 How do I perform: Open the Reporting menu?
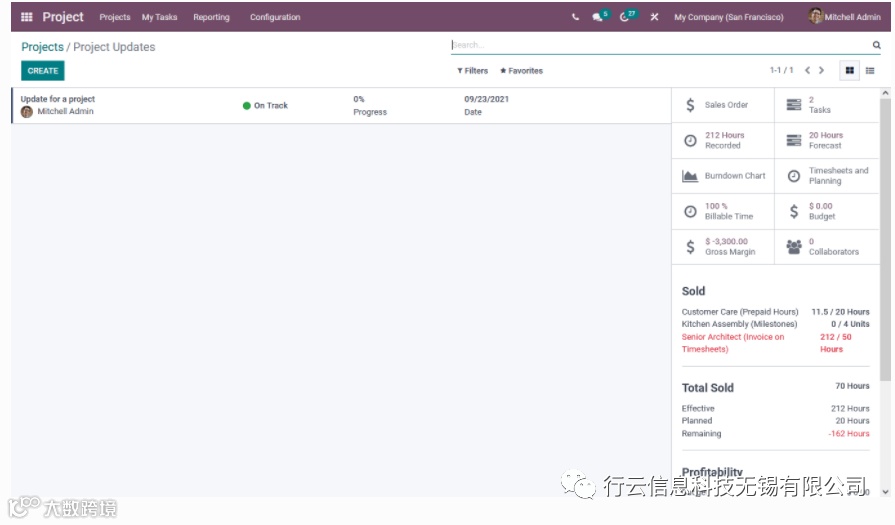(211, 17)
